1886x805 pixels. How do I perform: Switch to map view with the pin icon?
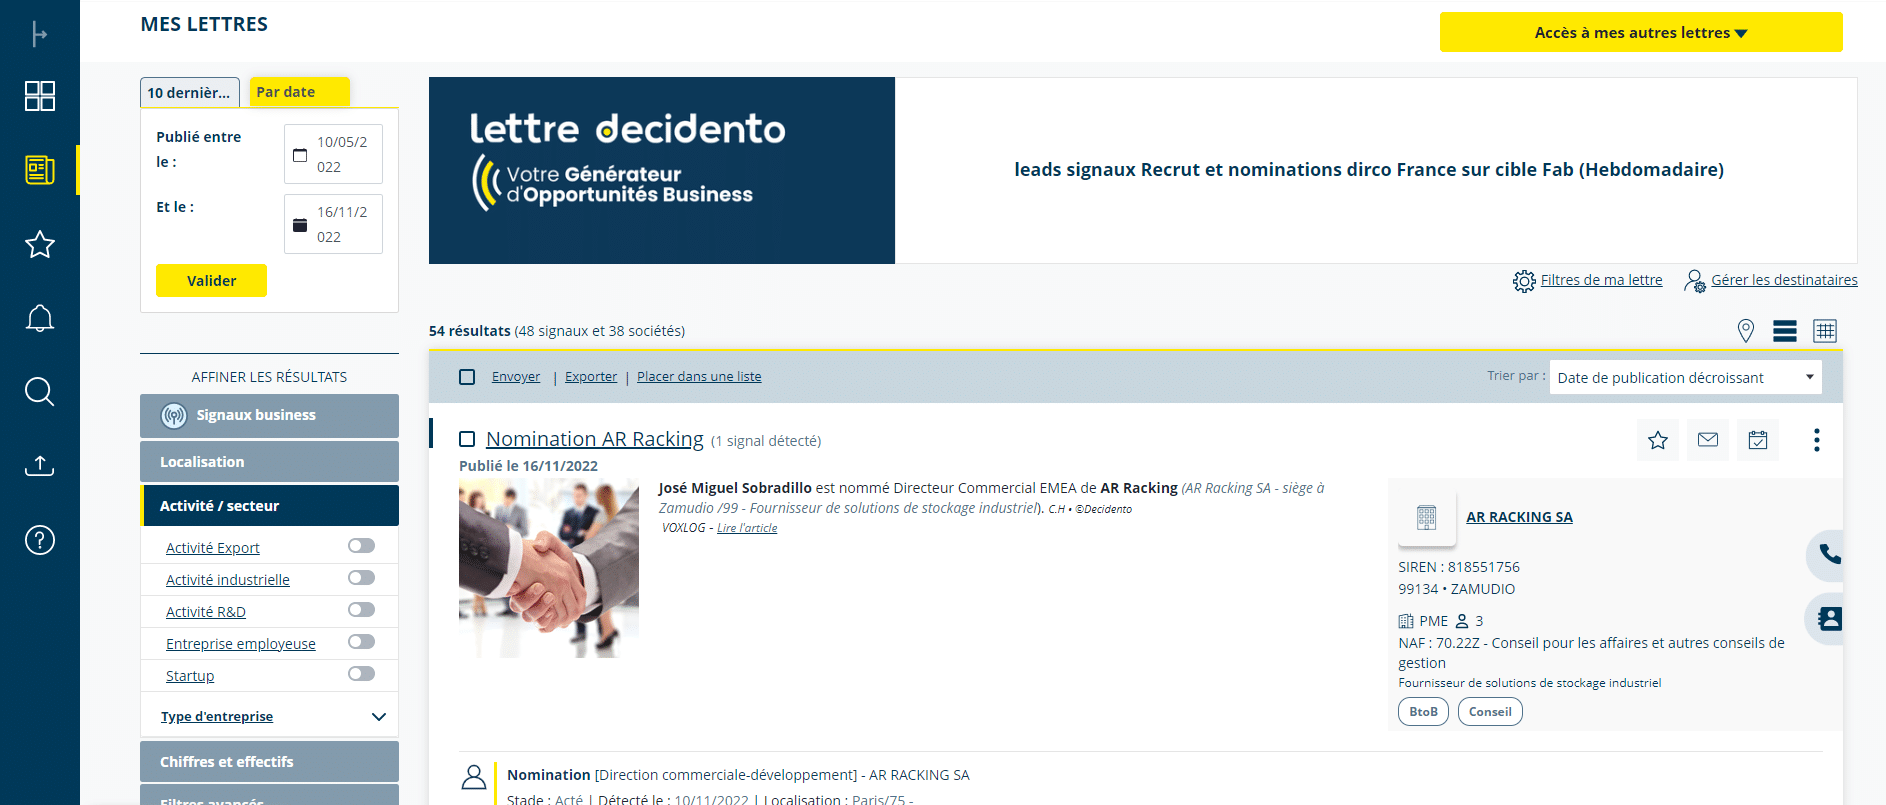(x=1745, y=331)
